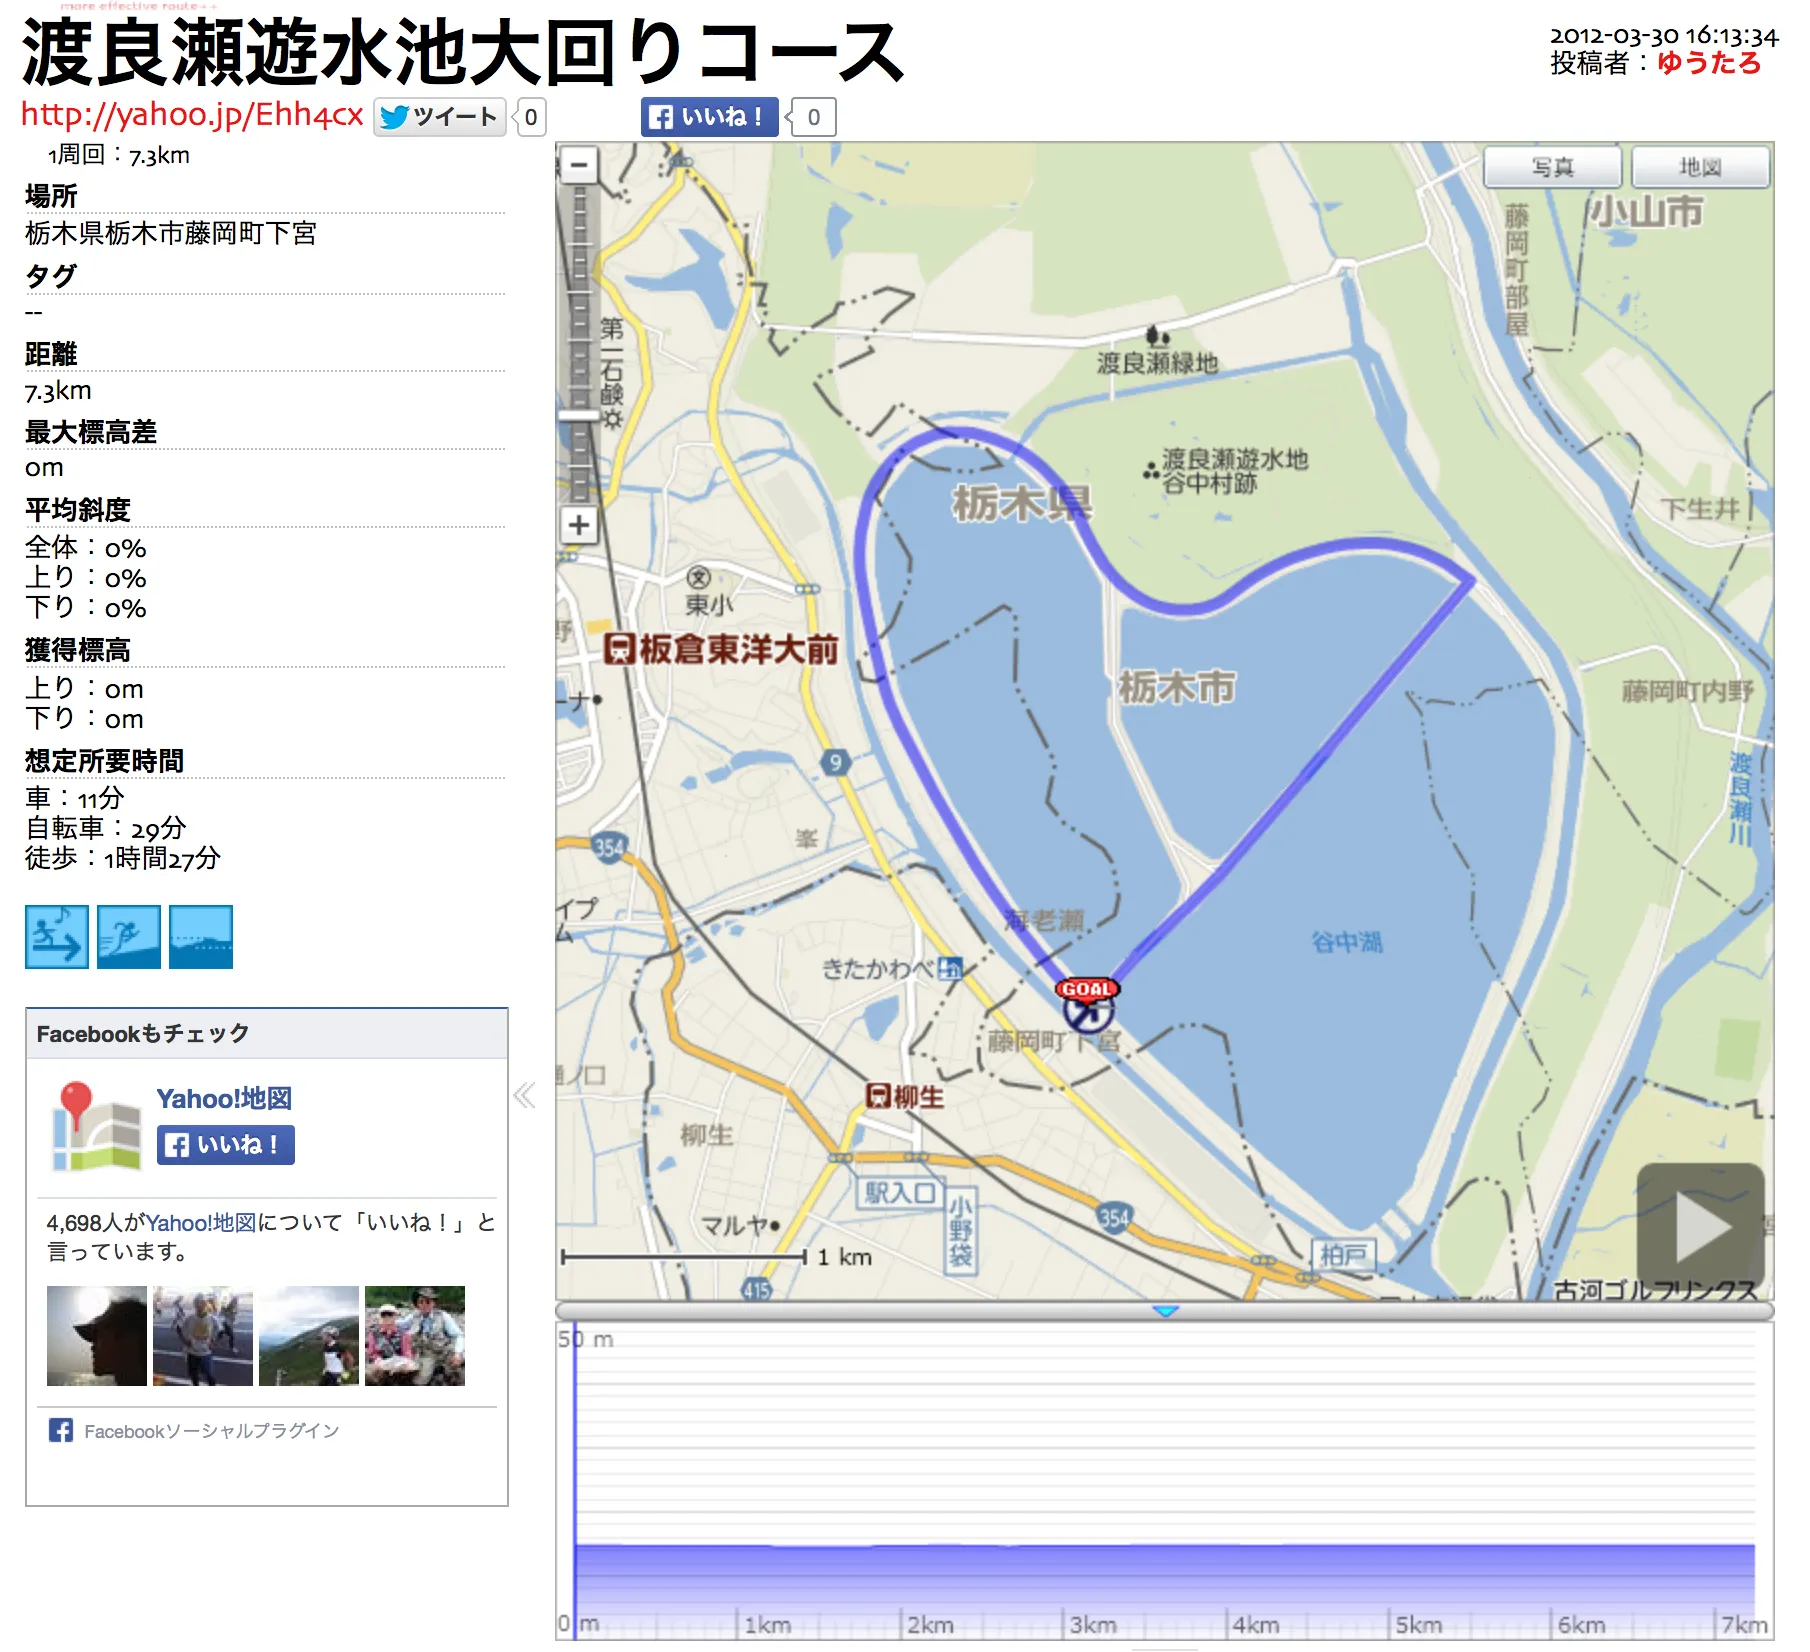Zoom out the map with minus button

click(579, 165)
